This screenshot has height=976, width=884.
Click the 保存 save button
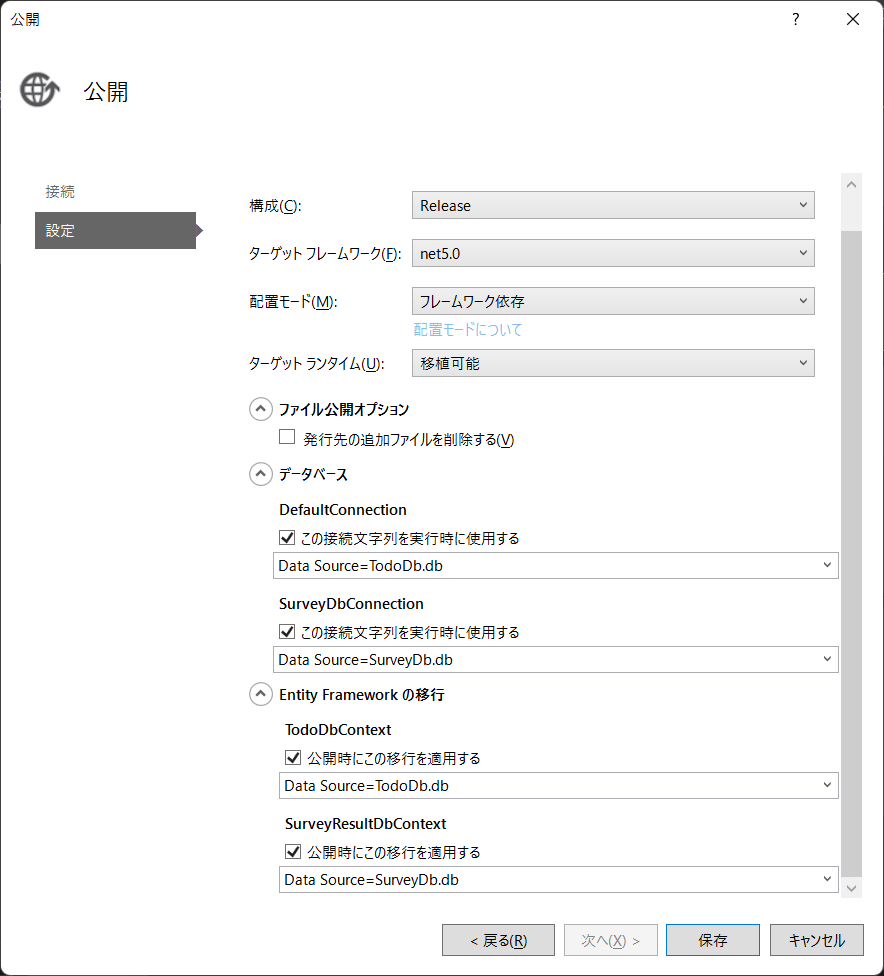[713, 940]
